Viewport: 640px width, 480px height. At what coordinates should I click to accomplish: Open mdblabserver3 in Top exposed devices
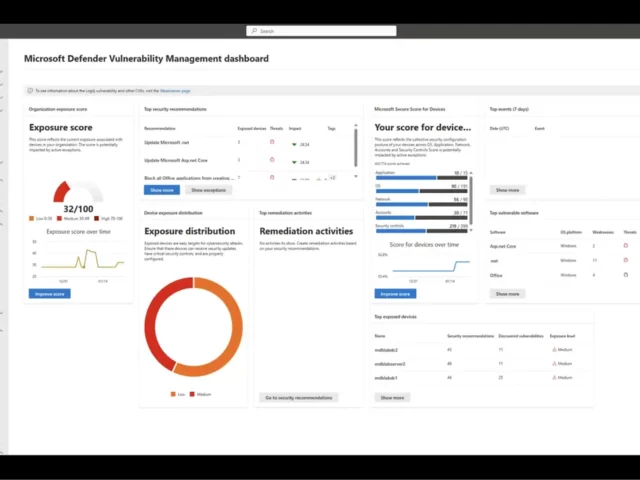click(390, 364)
